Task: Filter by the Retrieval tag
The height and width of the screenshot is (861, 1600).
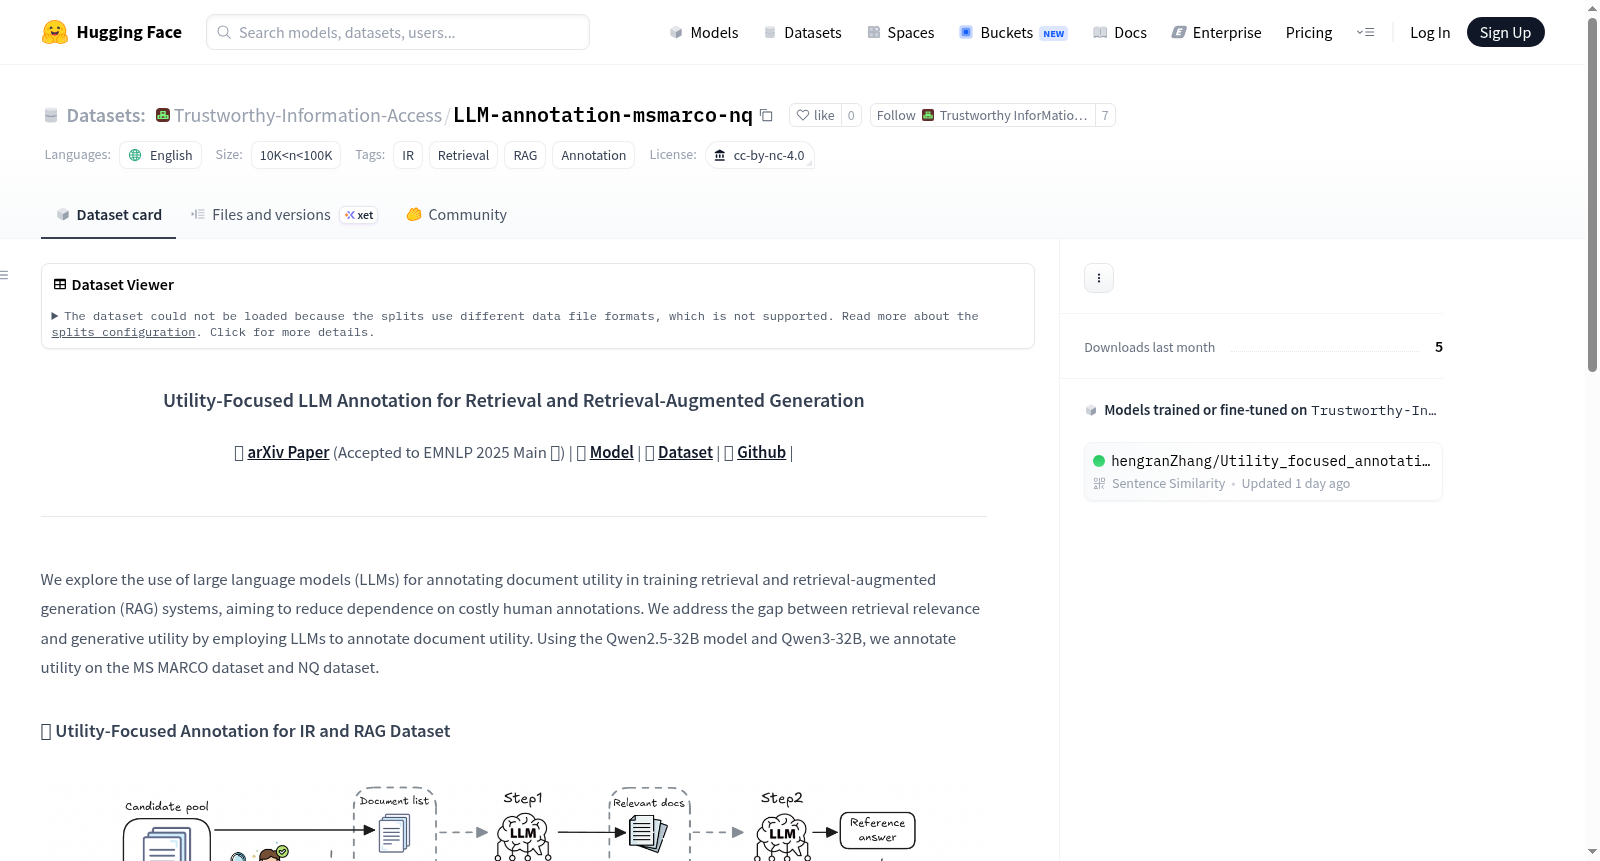Action: coord(463,155)
